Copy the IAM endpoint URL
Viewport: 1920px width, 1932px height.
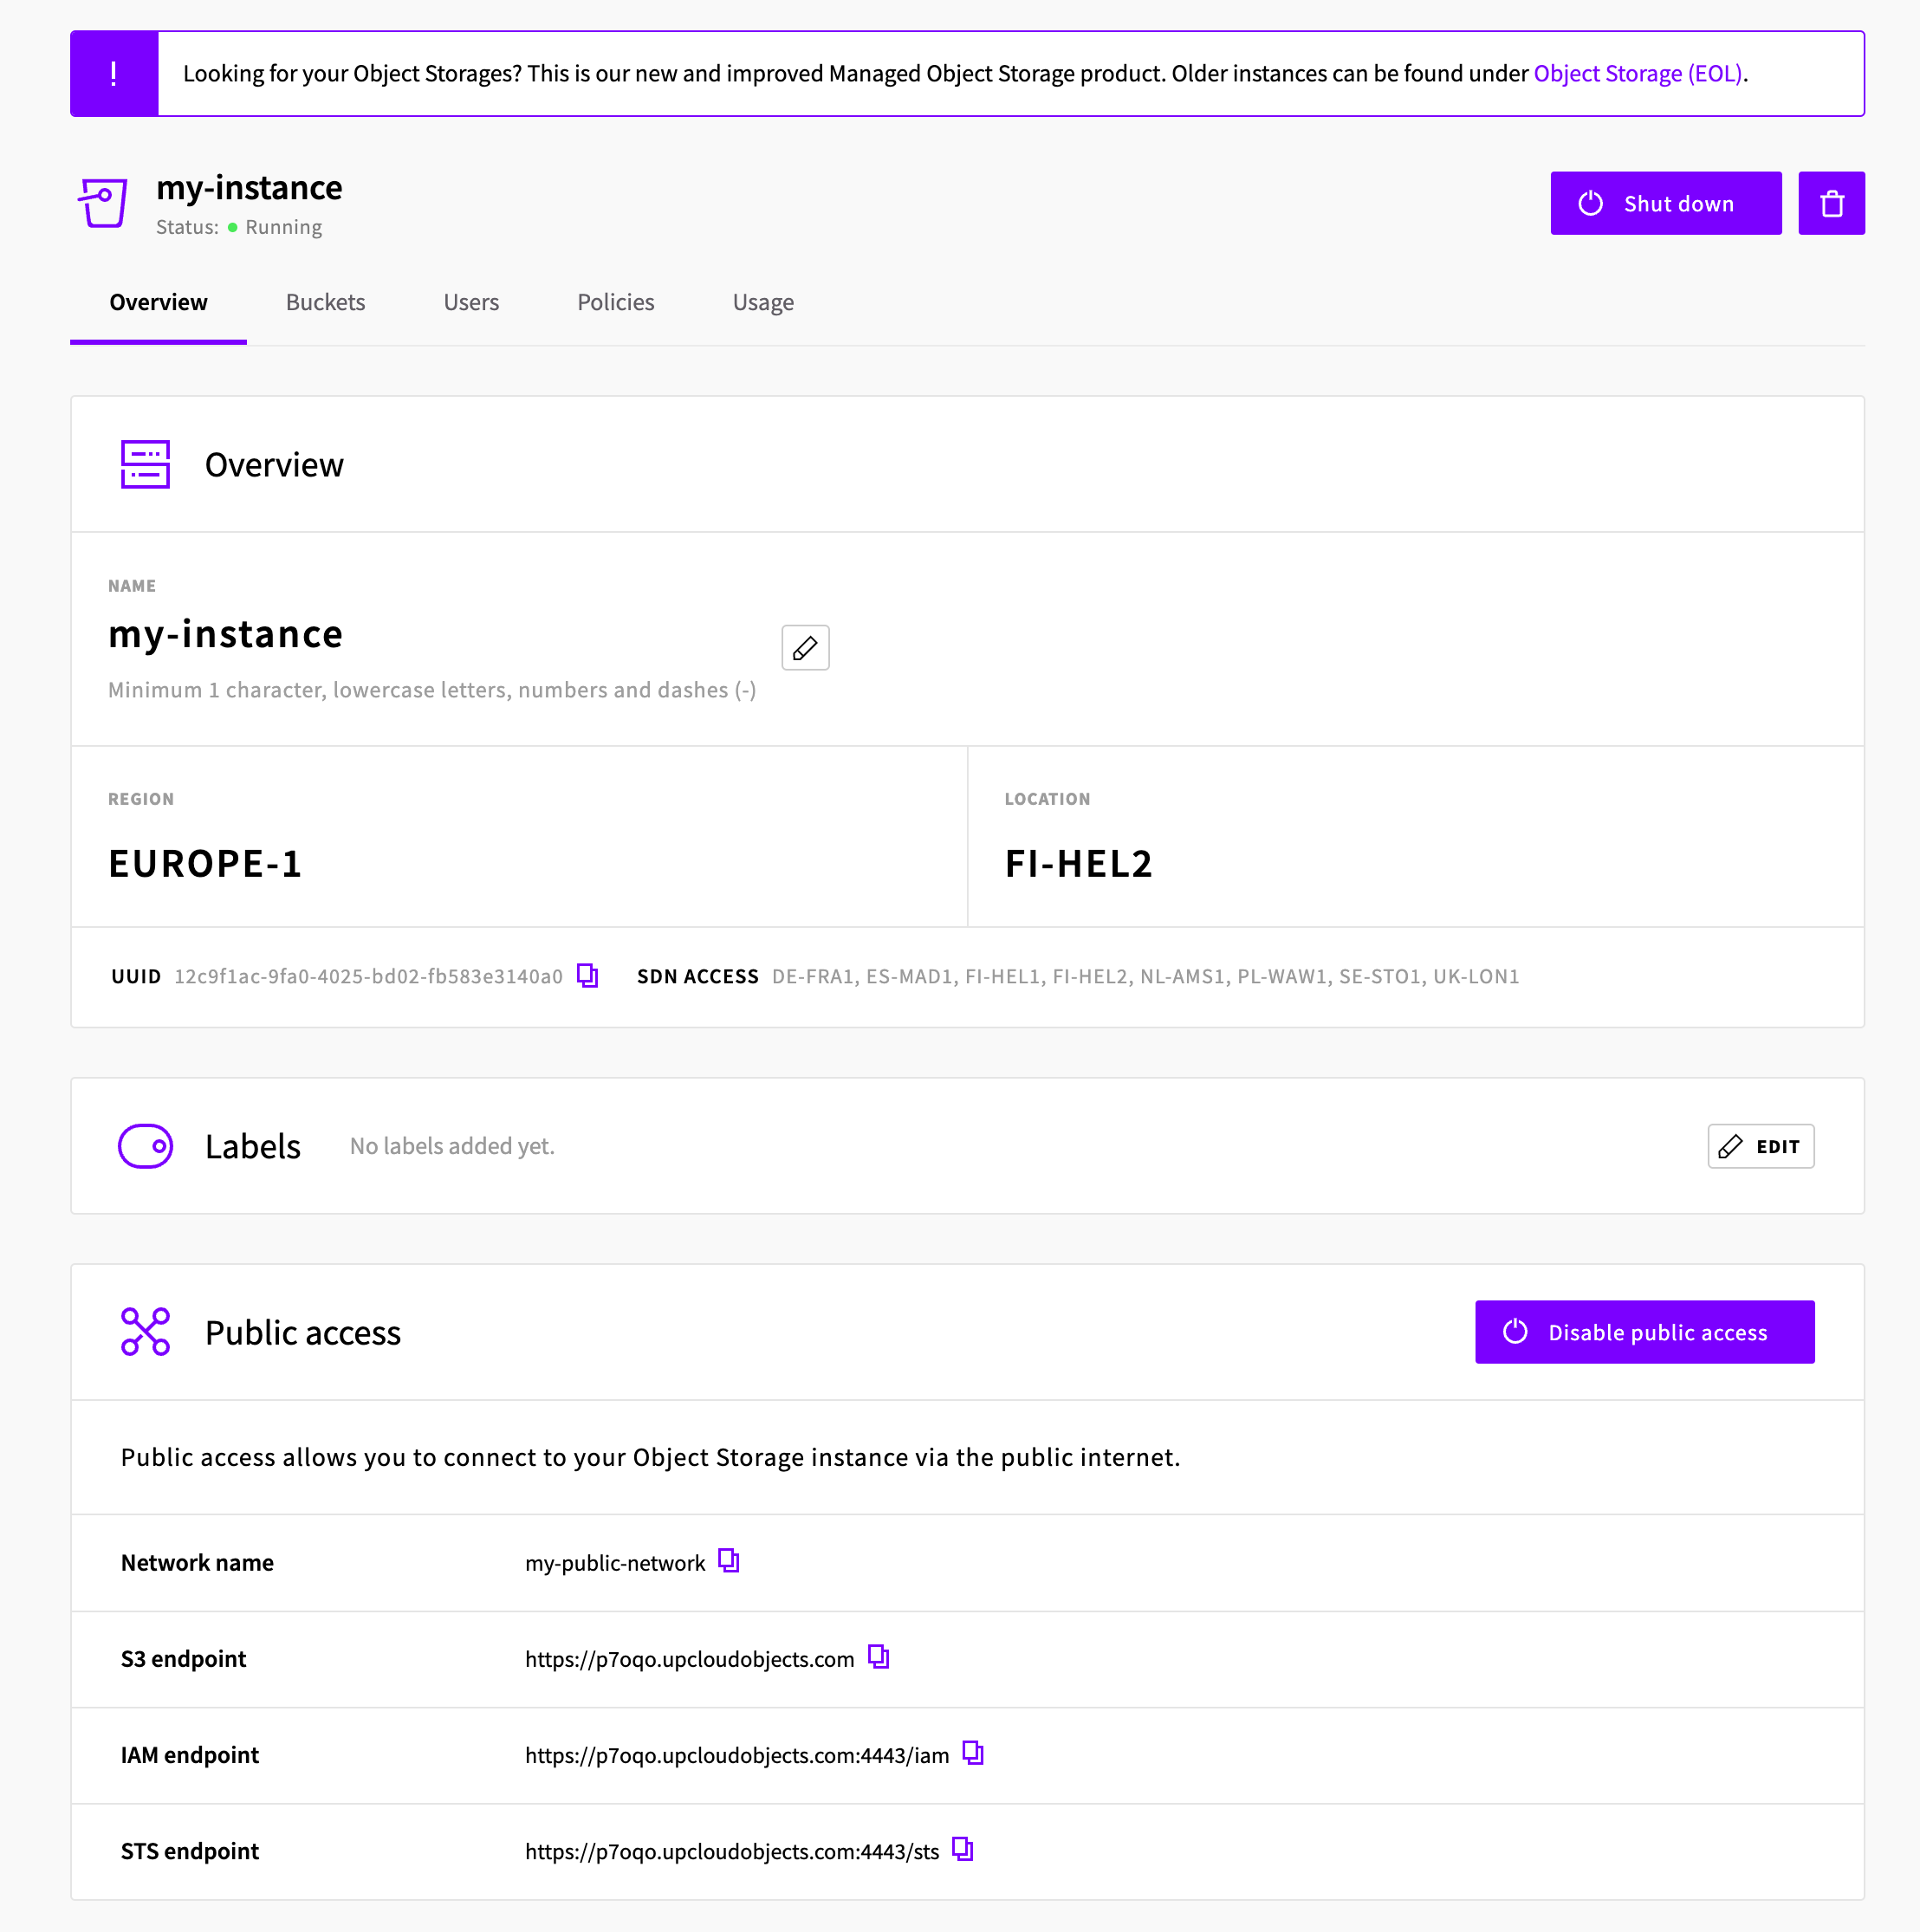[973, 1753]
